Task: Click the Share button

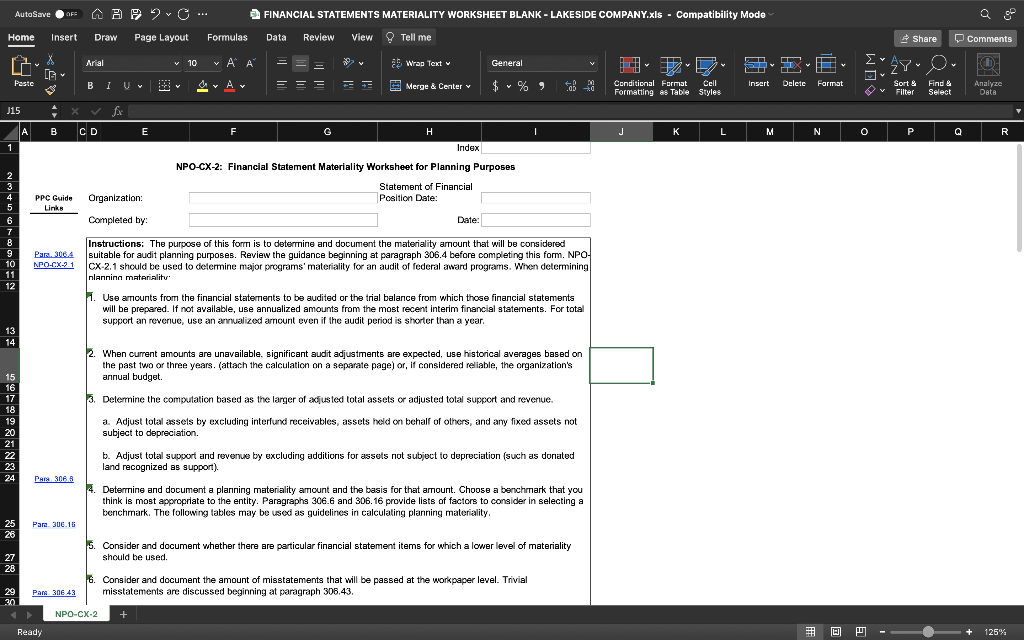Action: 918,39
